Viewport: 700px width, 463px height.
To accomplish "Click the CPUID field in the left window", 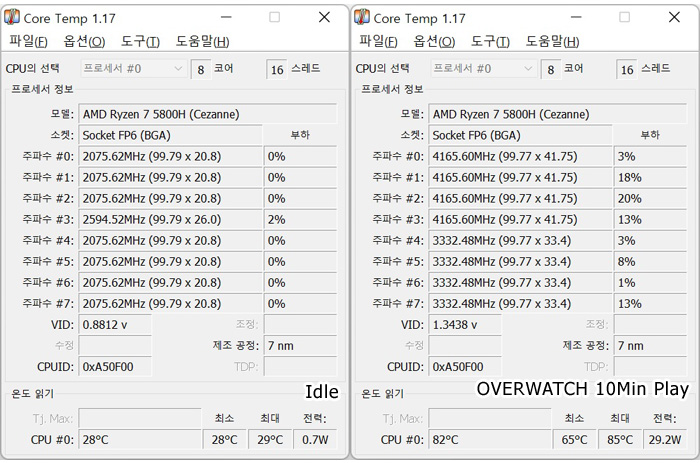I will (115, 366).
